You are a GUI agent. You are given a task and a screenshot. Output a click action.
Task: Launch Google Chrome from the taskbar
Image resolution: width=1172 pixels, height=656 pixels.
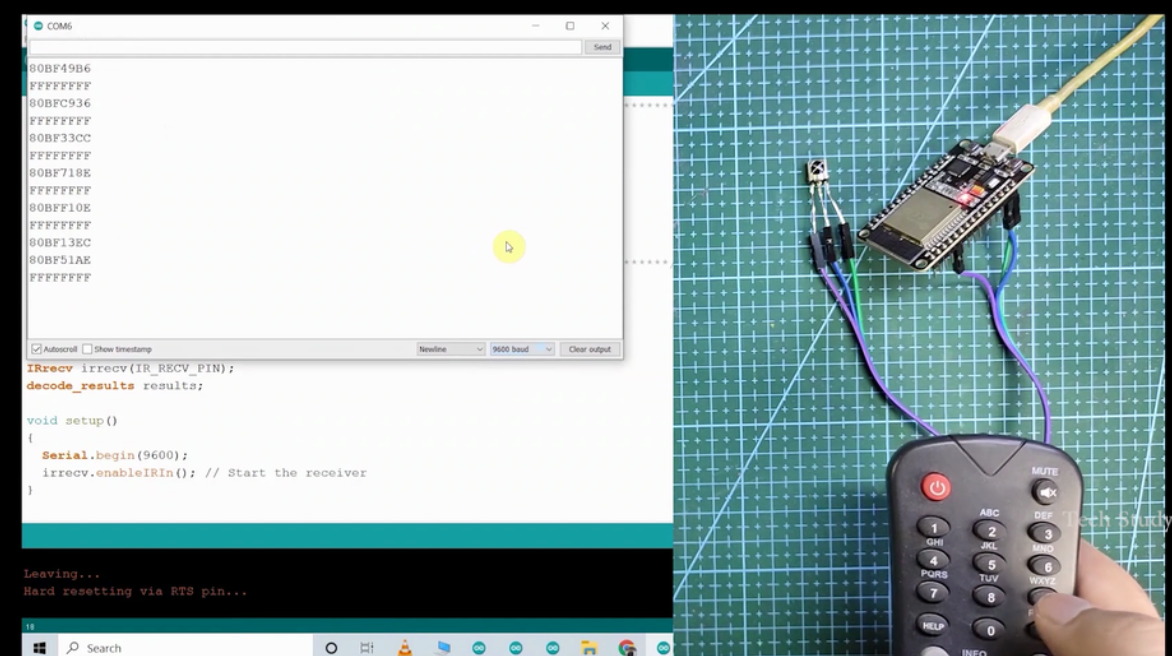pyautogui.click(x=626, y=647)
